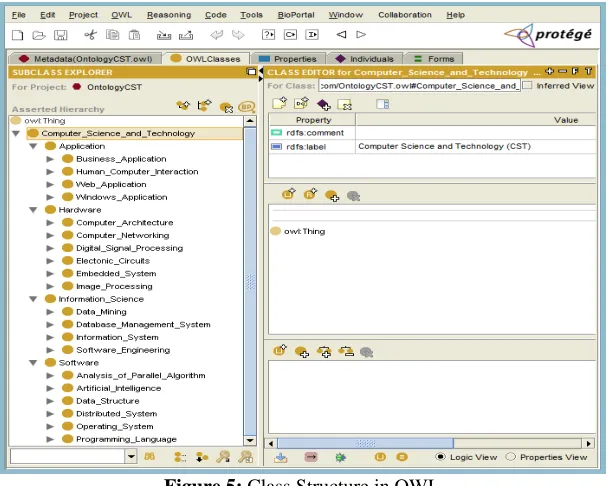Click the class search text field
The image size is (608, 486).
coord(67,456)
